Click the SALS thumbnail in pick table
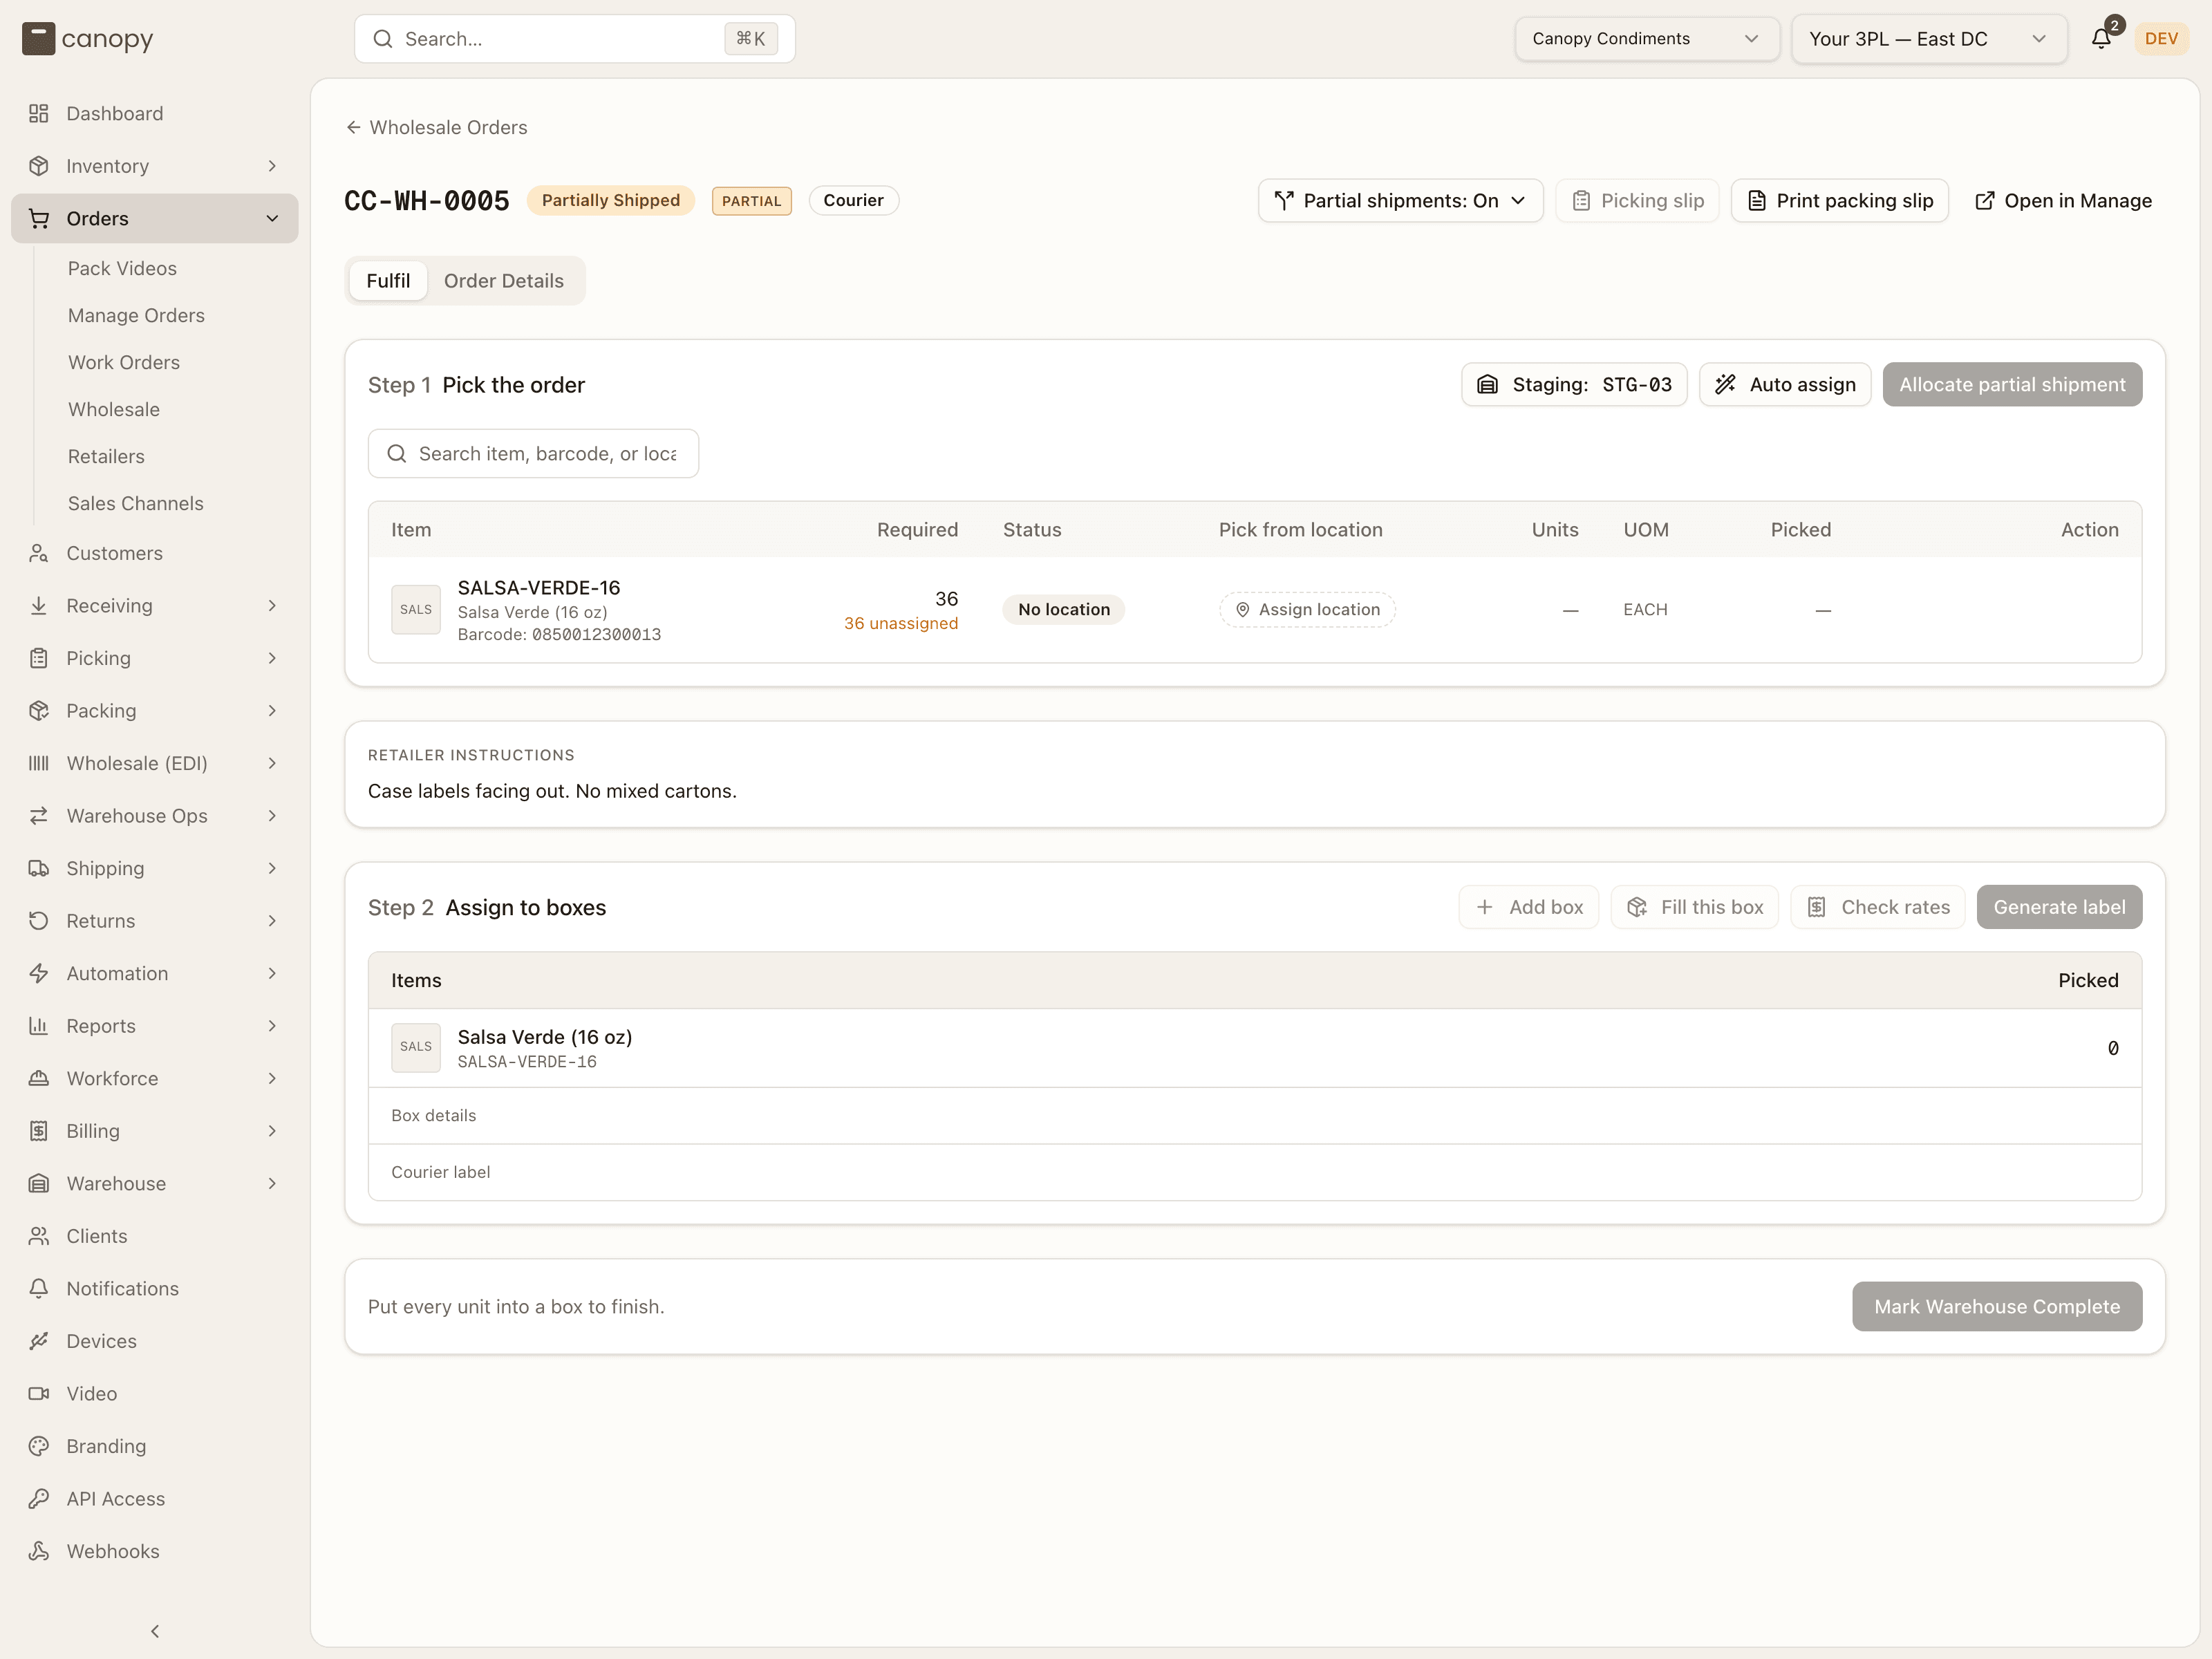This screenshot has height=1659, width=2212. tap(416, 609)
